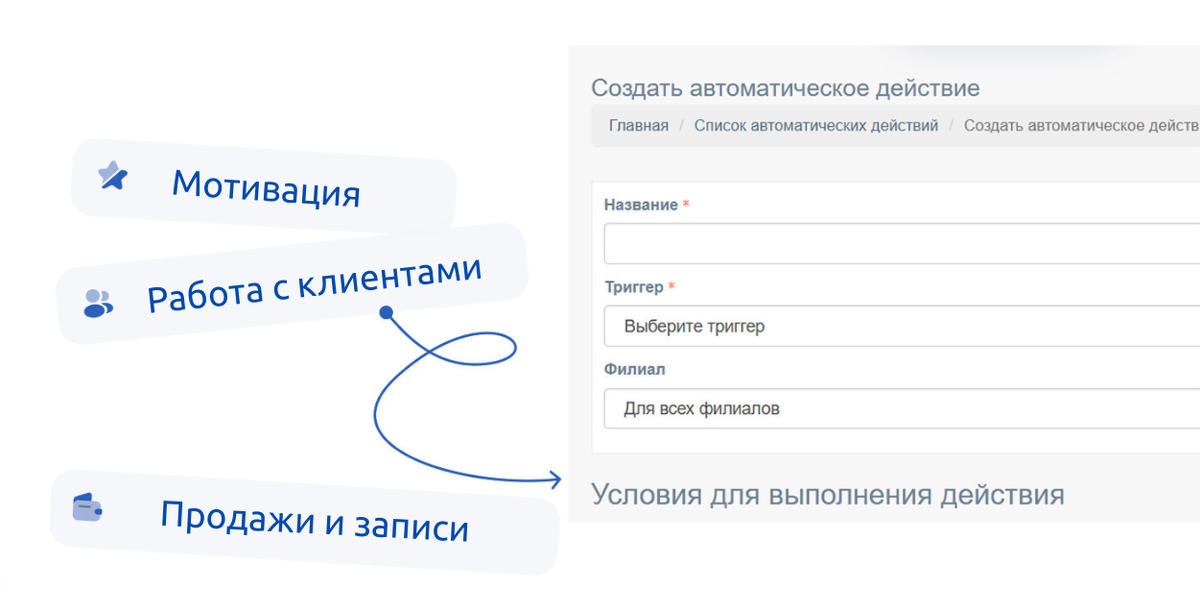The width and height of the screenshot is (1200, 589).
Task: Open the Мотивация category card
Action: (x=265, y=190)
